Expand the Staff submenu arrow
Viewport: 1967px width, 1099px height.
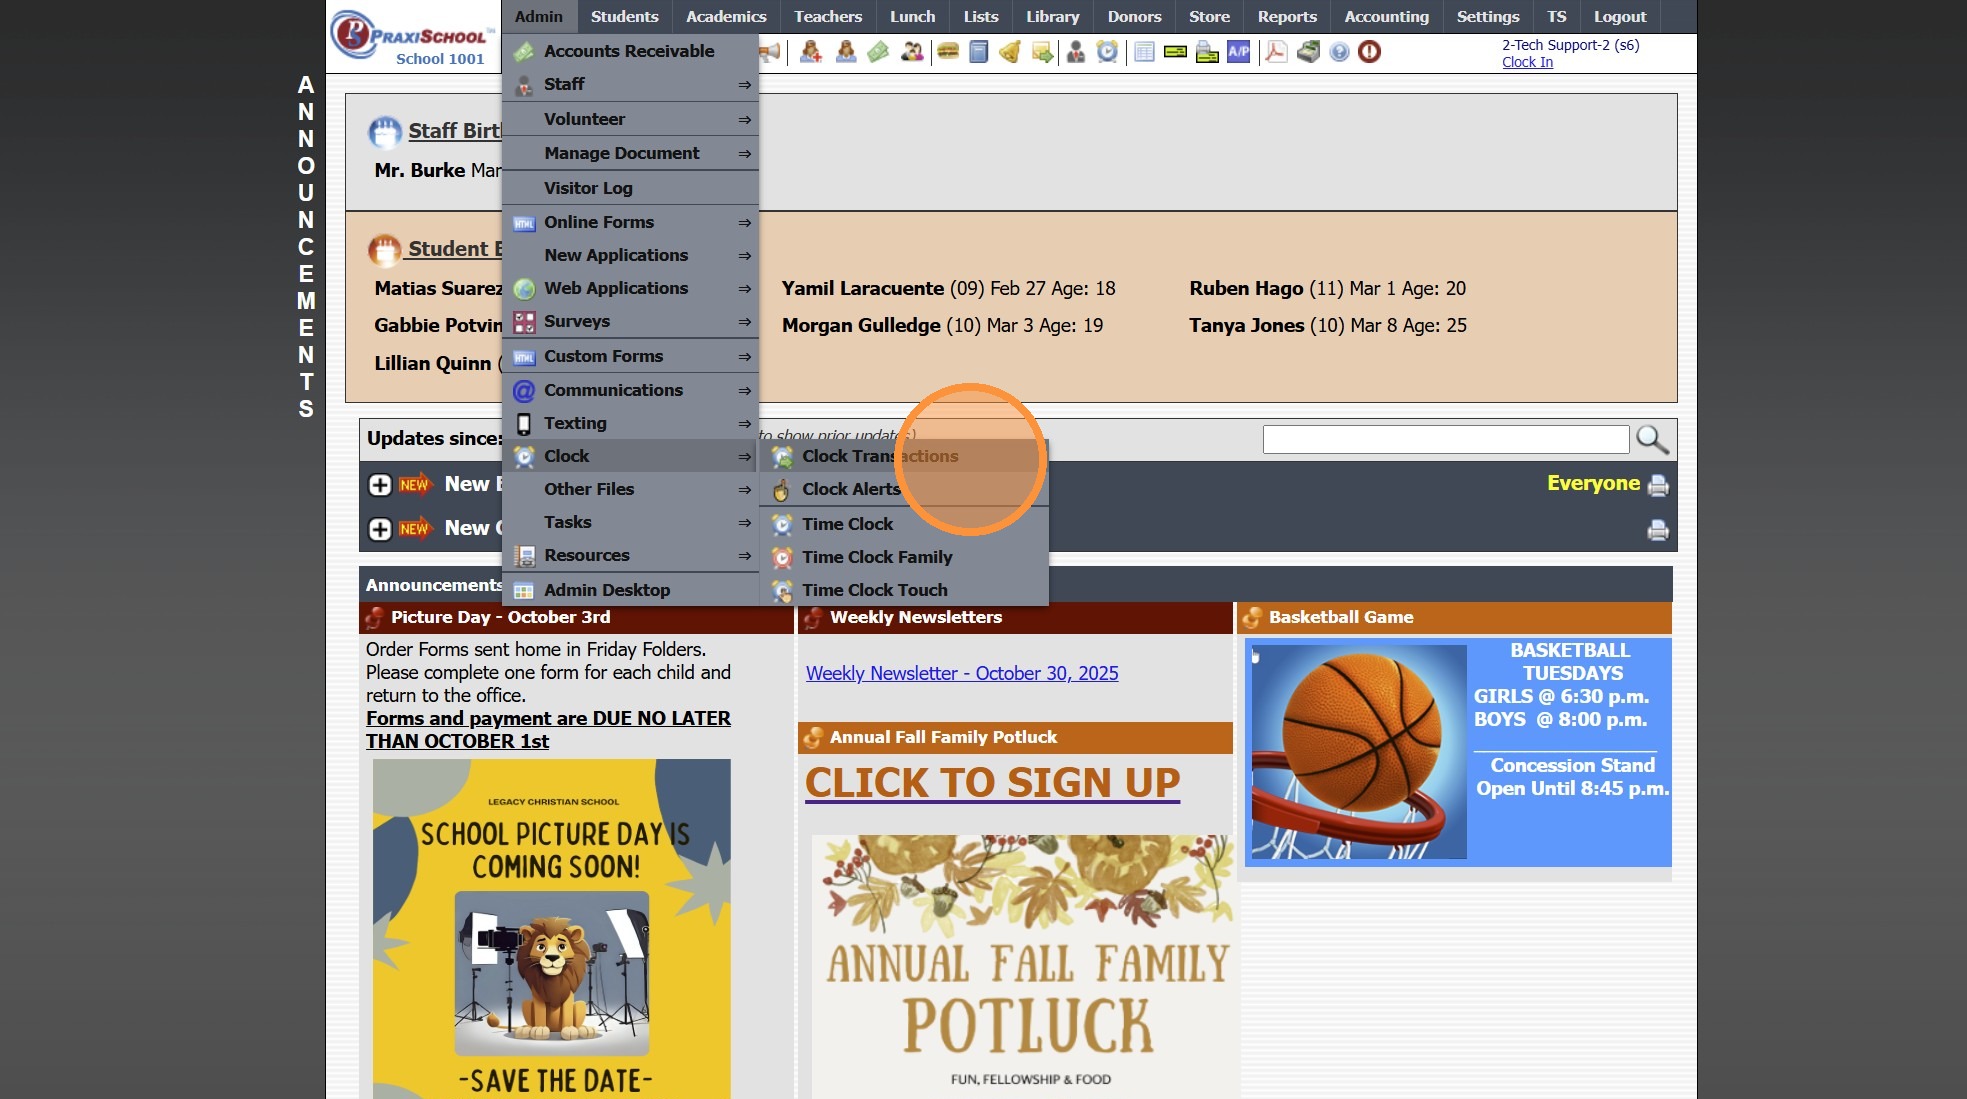[744, 85]
